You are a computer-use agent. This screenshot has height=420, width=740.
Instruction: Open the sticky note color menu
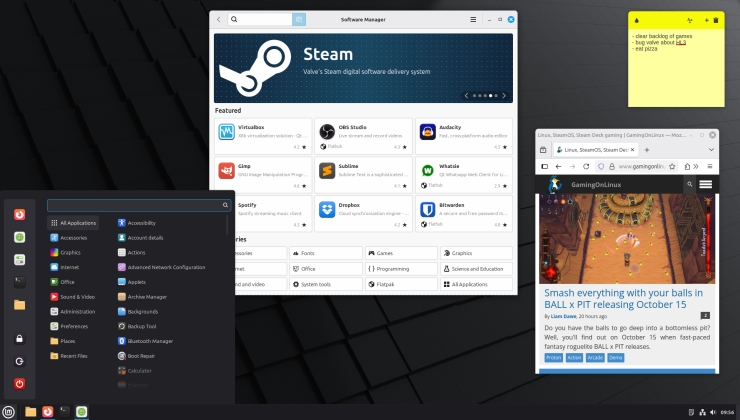pyautogui.click(x=637, y=20)
